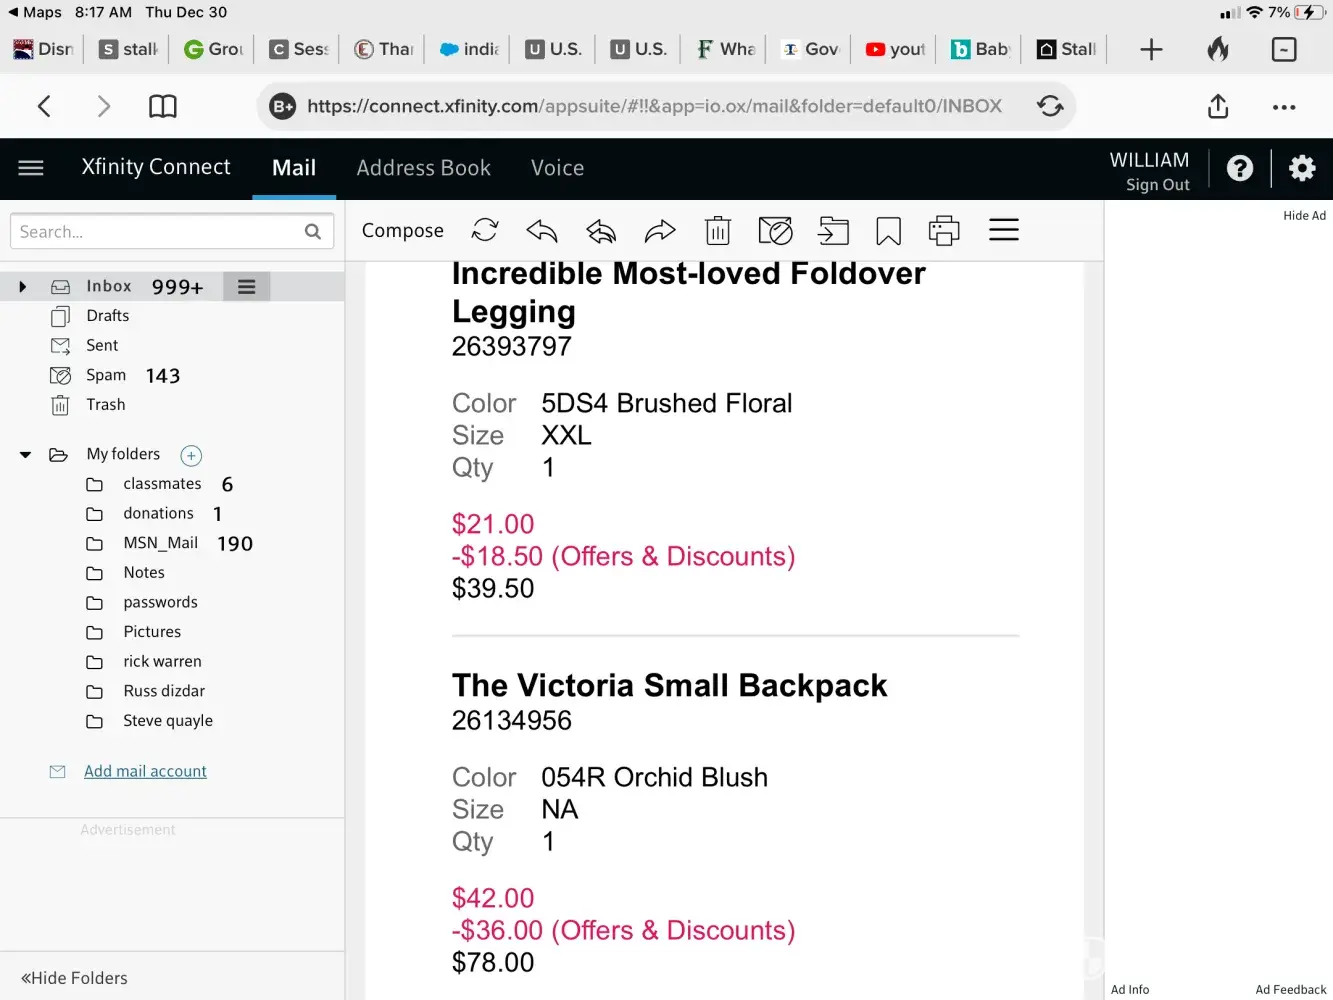This screenshot has width=1333, height=1000.
Task: Click the Search mail input field
Action: coord(158,232)
